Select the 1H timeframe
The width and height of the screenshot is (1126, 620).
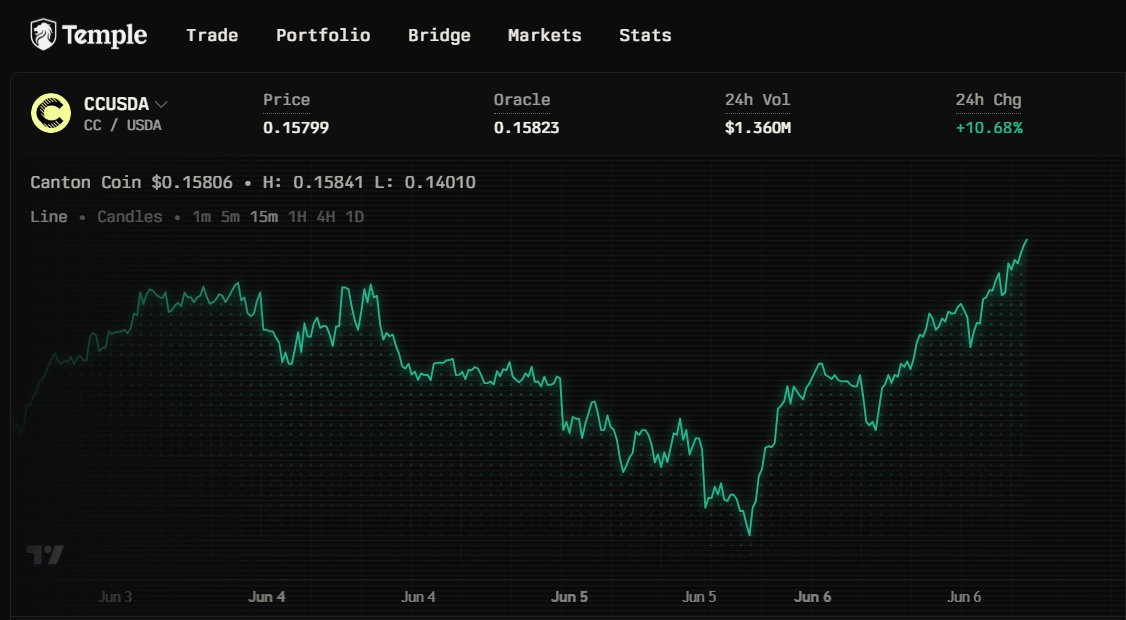point(297,217)
